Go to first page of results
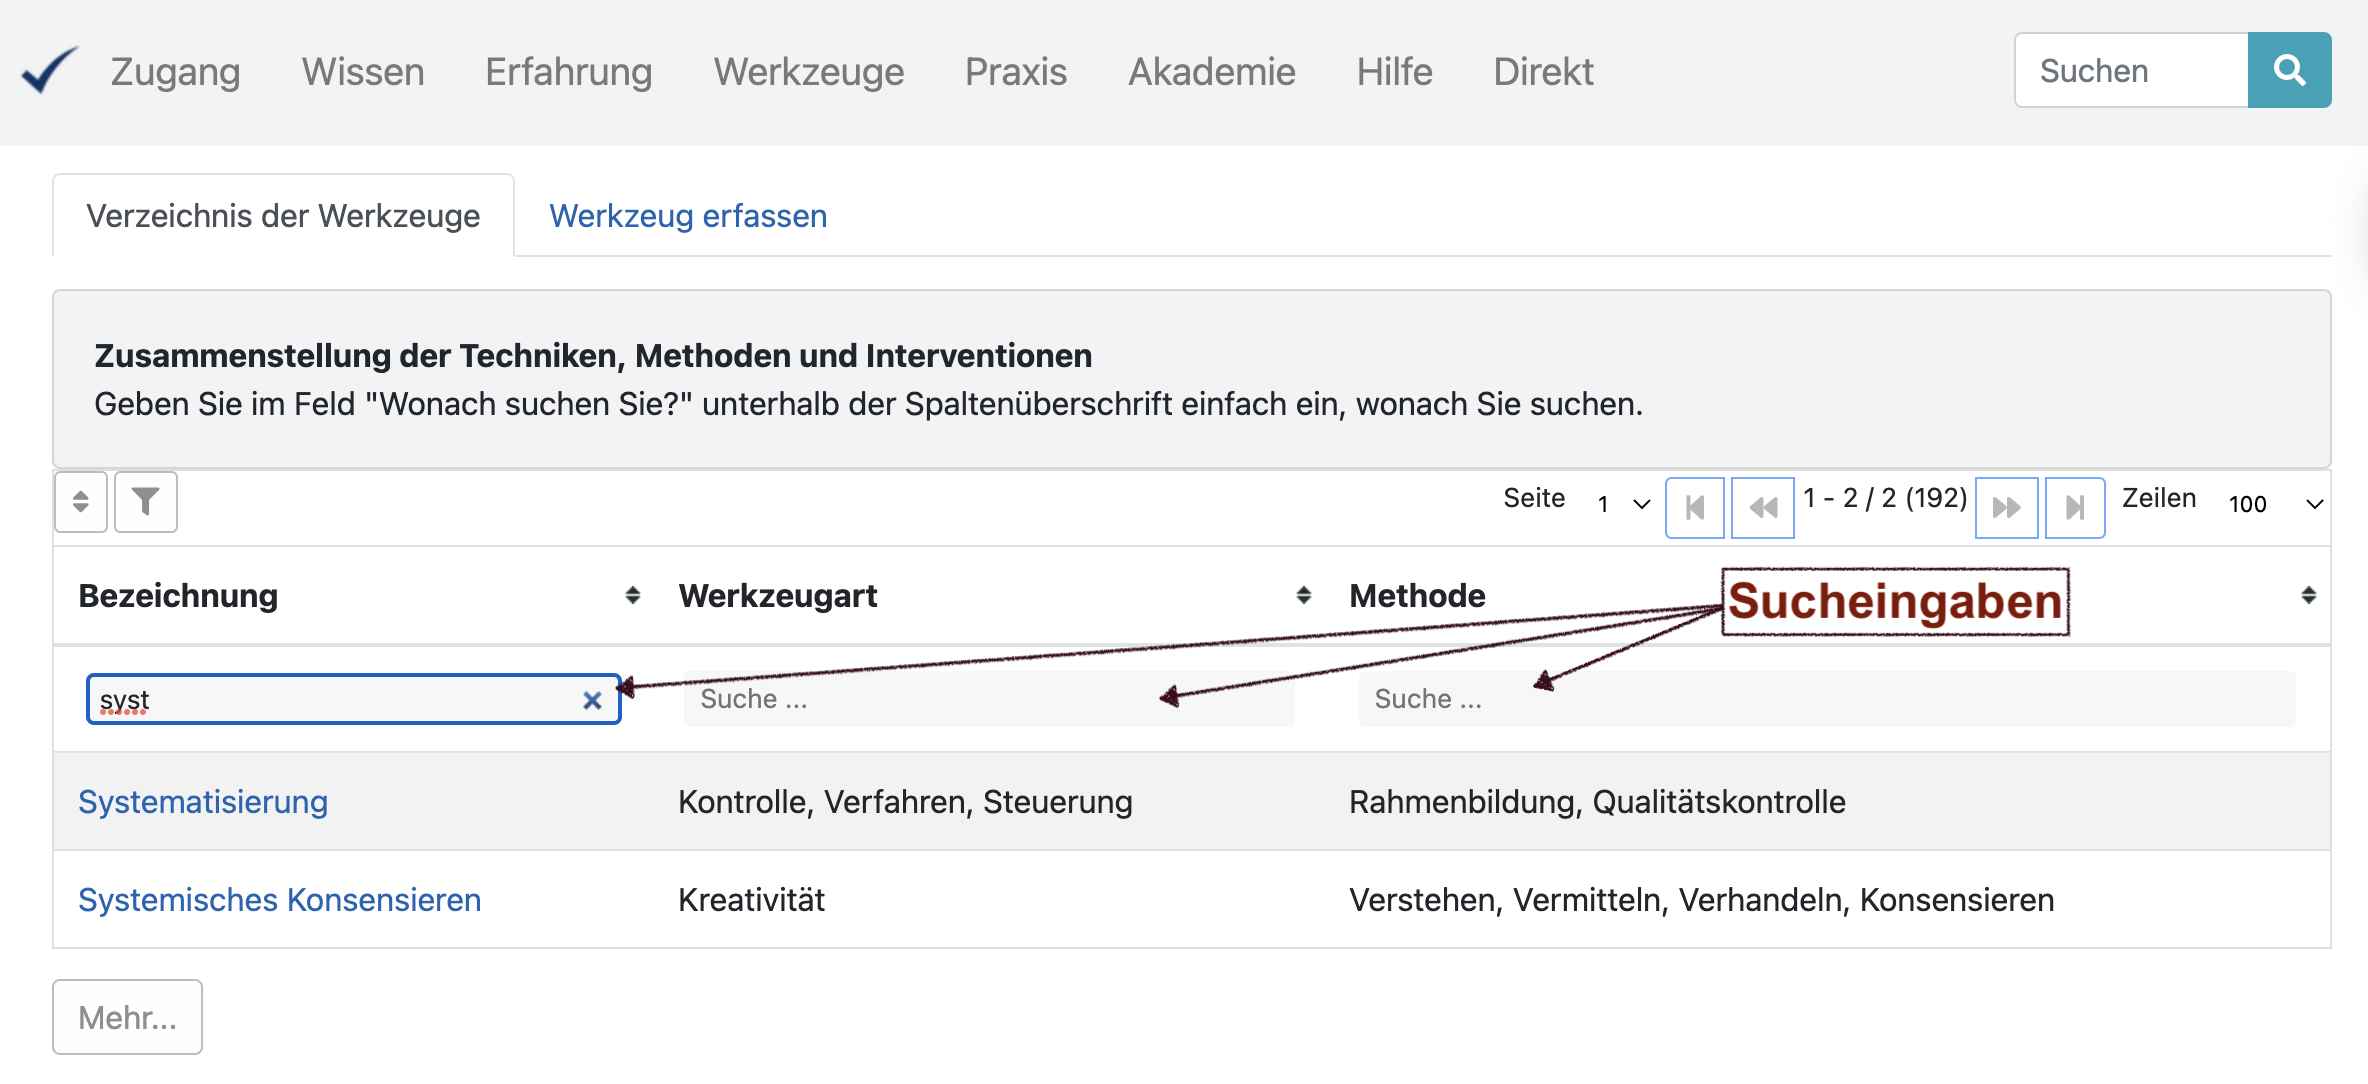The height and width of the screenshot is (1084, 2368). tap(1695, 508)
